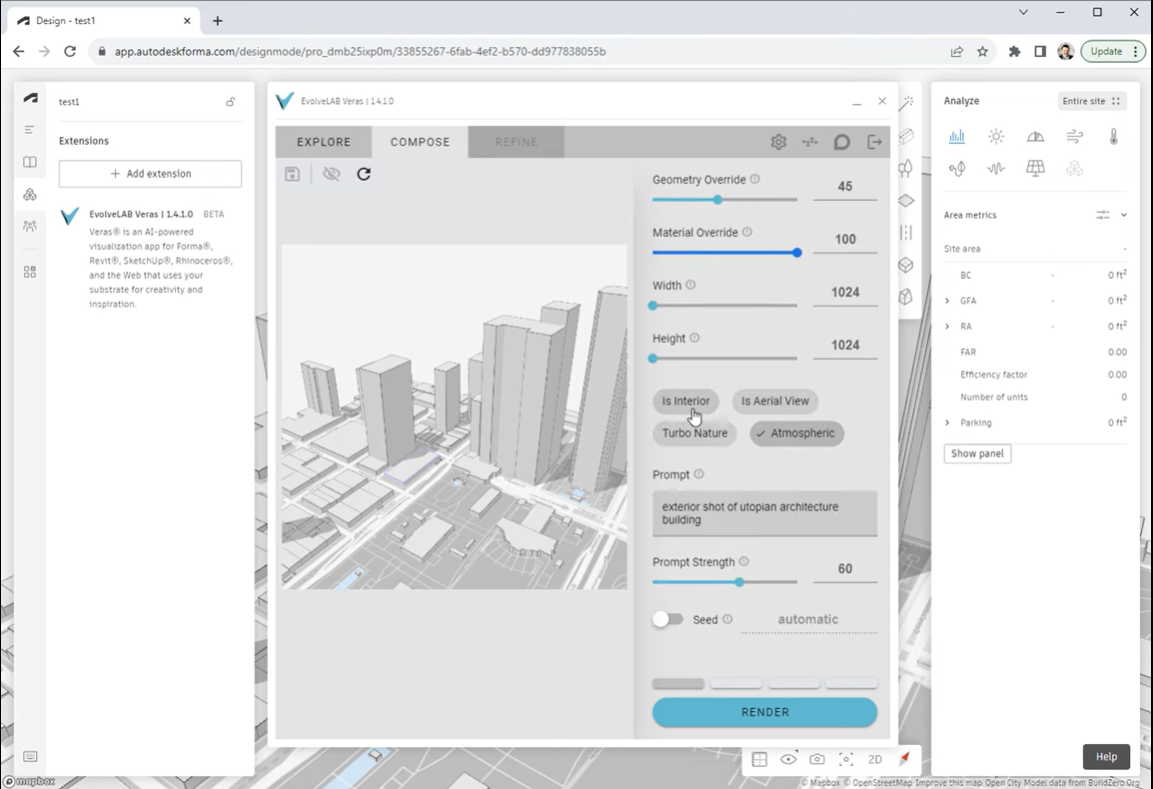Select the wind analysis icon
Image resolution: width=1153 pixels, height=789 pixels.
1074,137
